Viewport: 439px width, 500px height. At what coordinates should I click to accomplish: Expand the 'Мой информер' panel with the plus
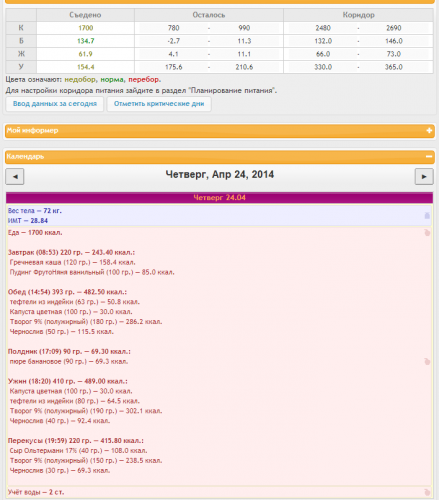(x=429, y=131)
